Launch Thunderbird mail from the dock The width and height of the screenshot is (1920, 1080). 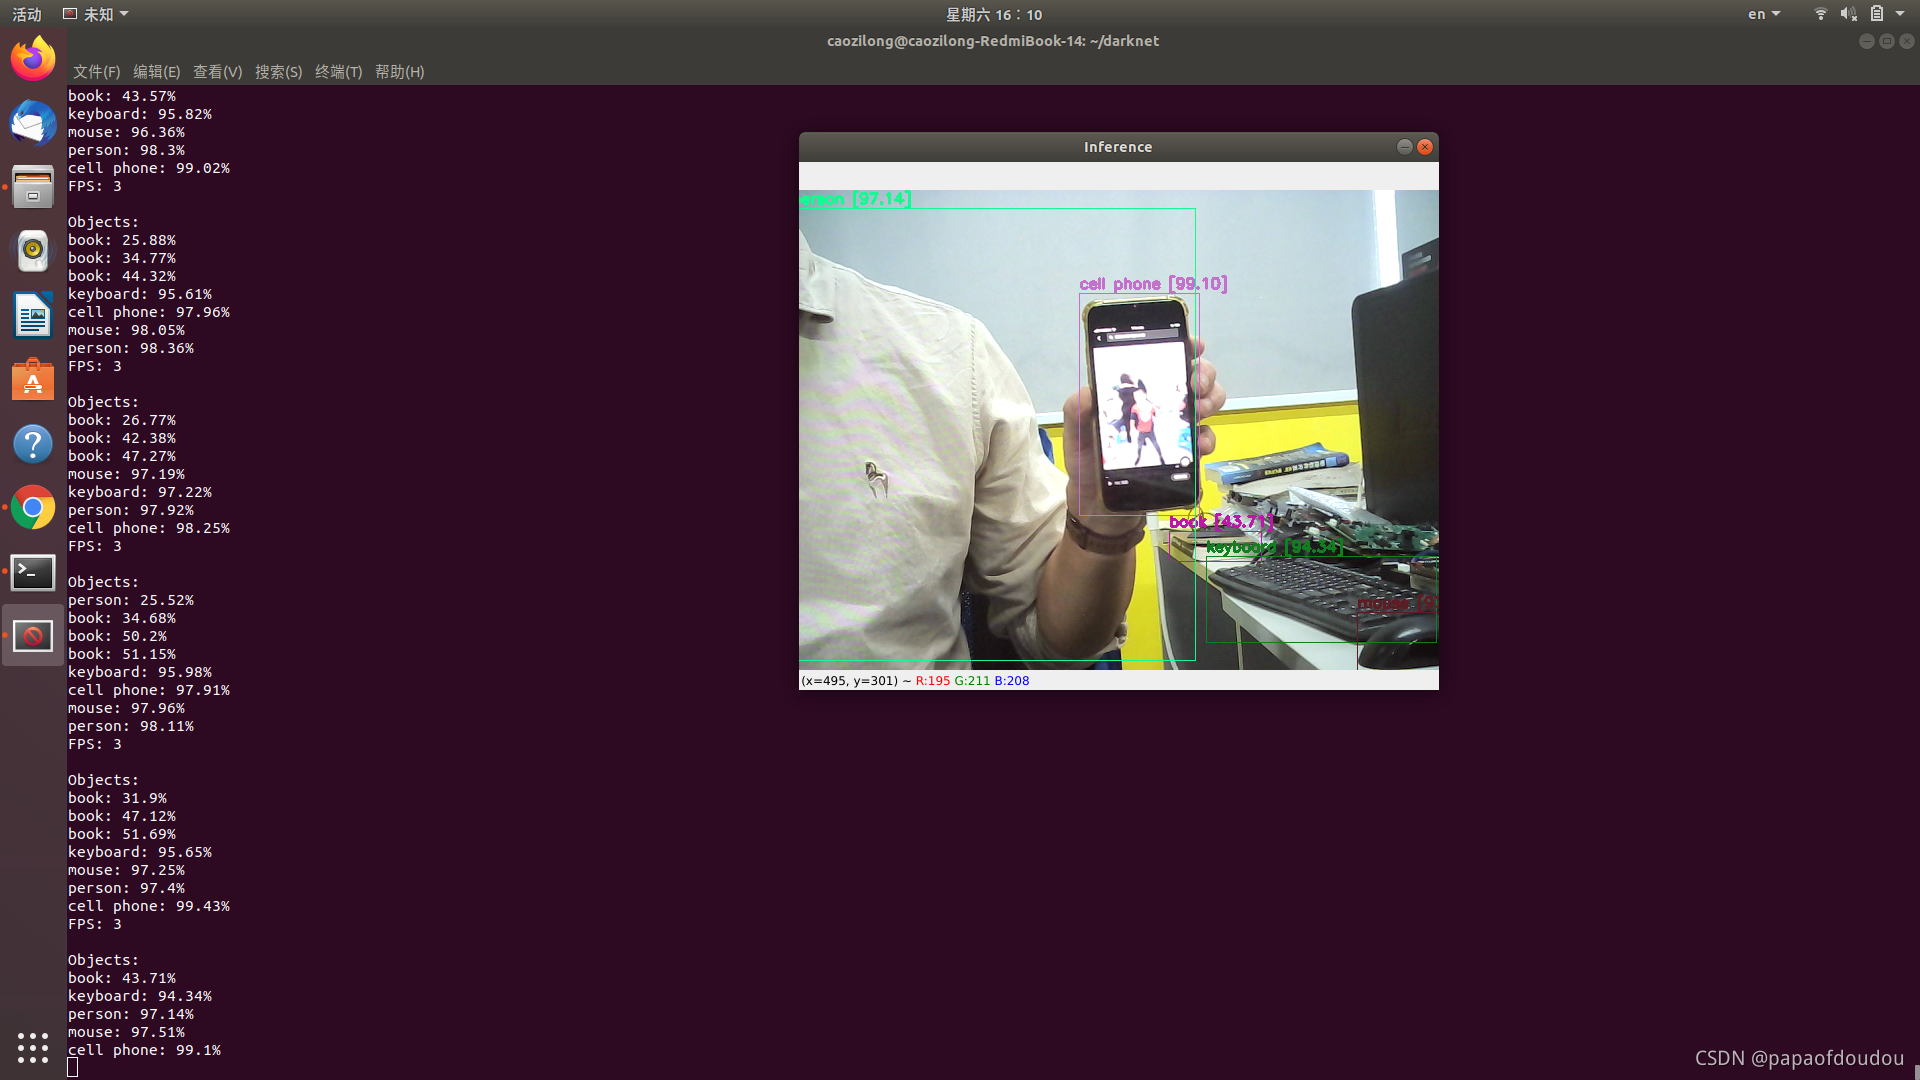coord(33,123)
